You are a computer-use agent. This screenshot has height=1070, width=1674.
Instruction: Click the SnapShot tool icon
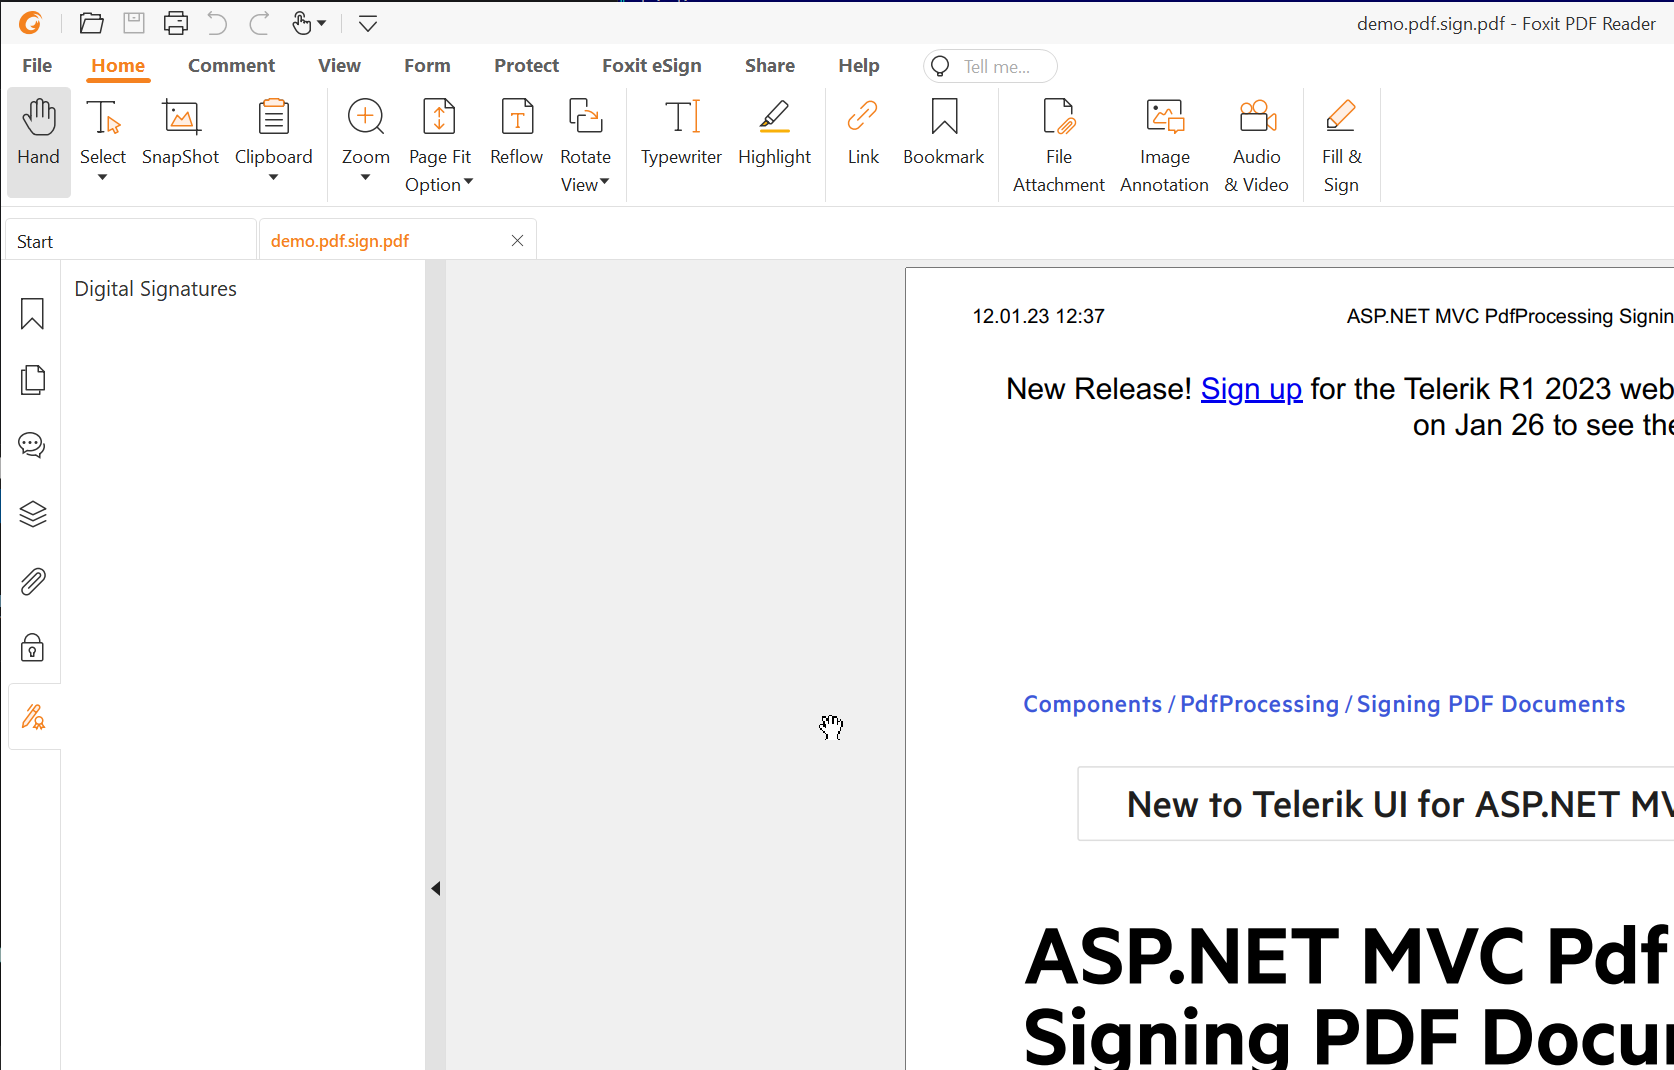coord(180,119)
